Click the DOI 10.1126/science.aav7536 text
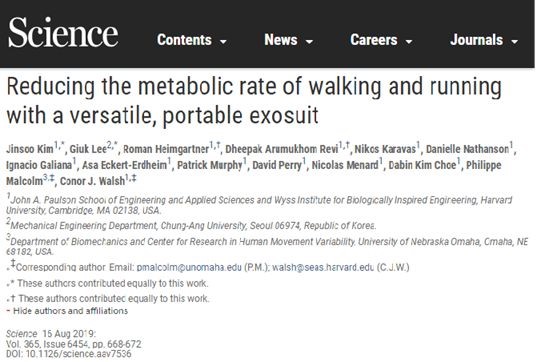This screenshot has width=537, height=362. 68,354
